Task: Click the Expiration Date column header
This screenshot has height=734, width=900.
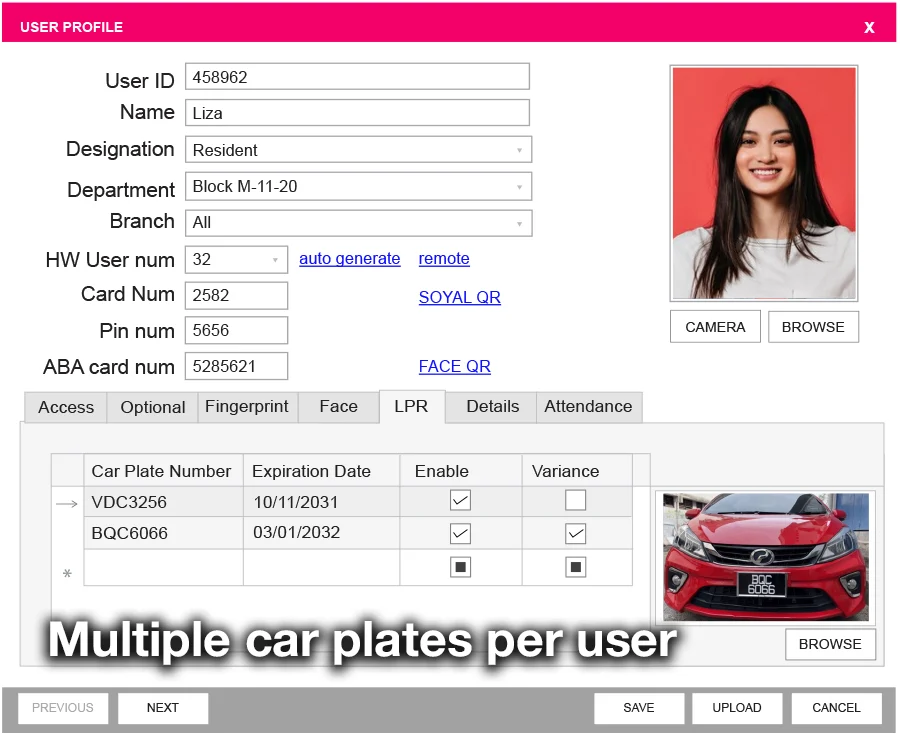Action: [x=321, y=471]
